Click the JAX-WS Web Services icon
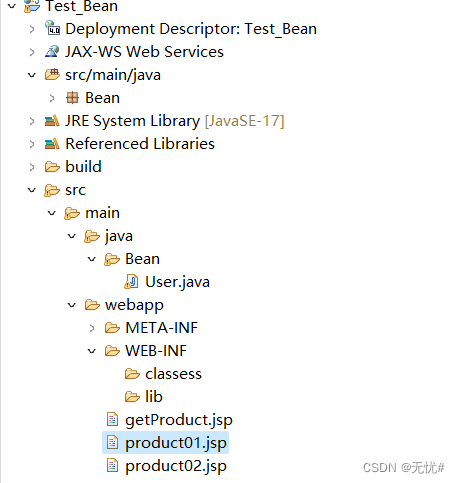 (52, 51)
